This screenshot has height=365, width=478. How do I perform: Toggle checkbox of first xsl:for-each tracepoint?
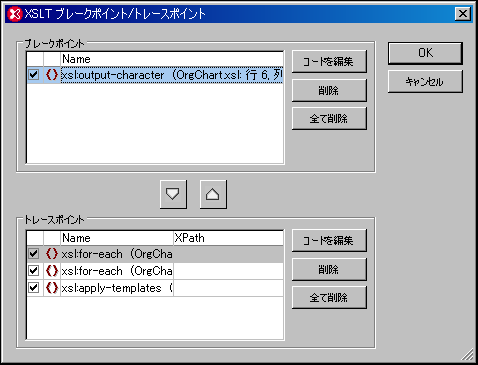(34, 254)
